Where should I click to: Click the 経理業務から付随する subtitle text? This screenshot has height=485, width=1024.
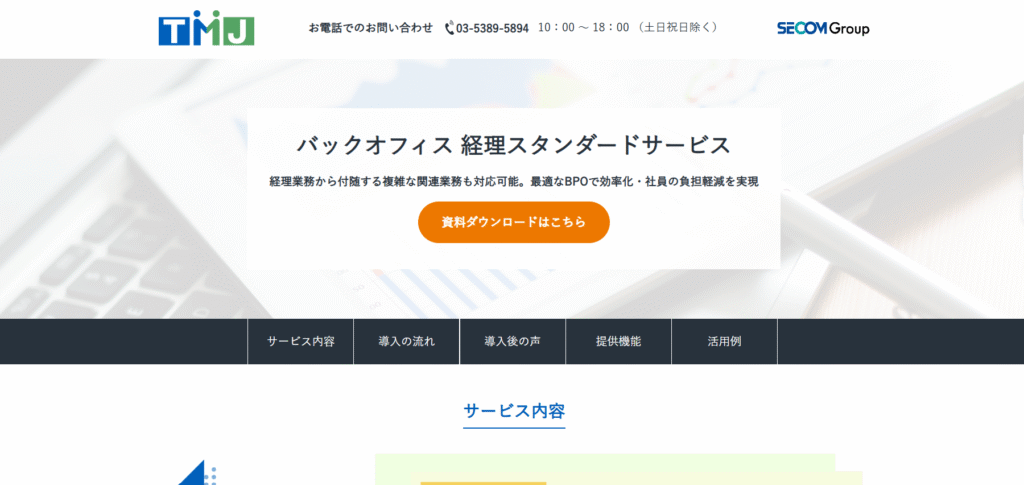pos(513,181)
